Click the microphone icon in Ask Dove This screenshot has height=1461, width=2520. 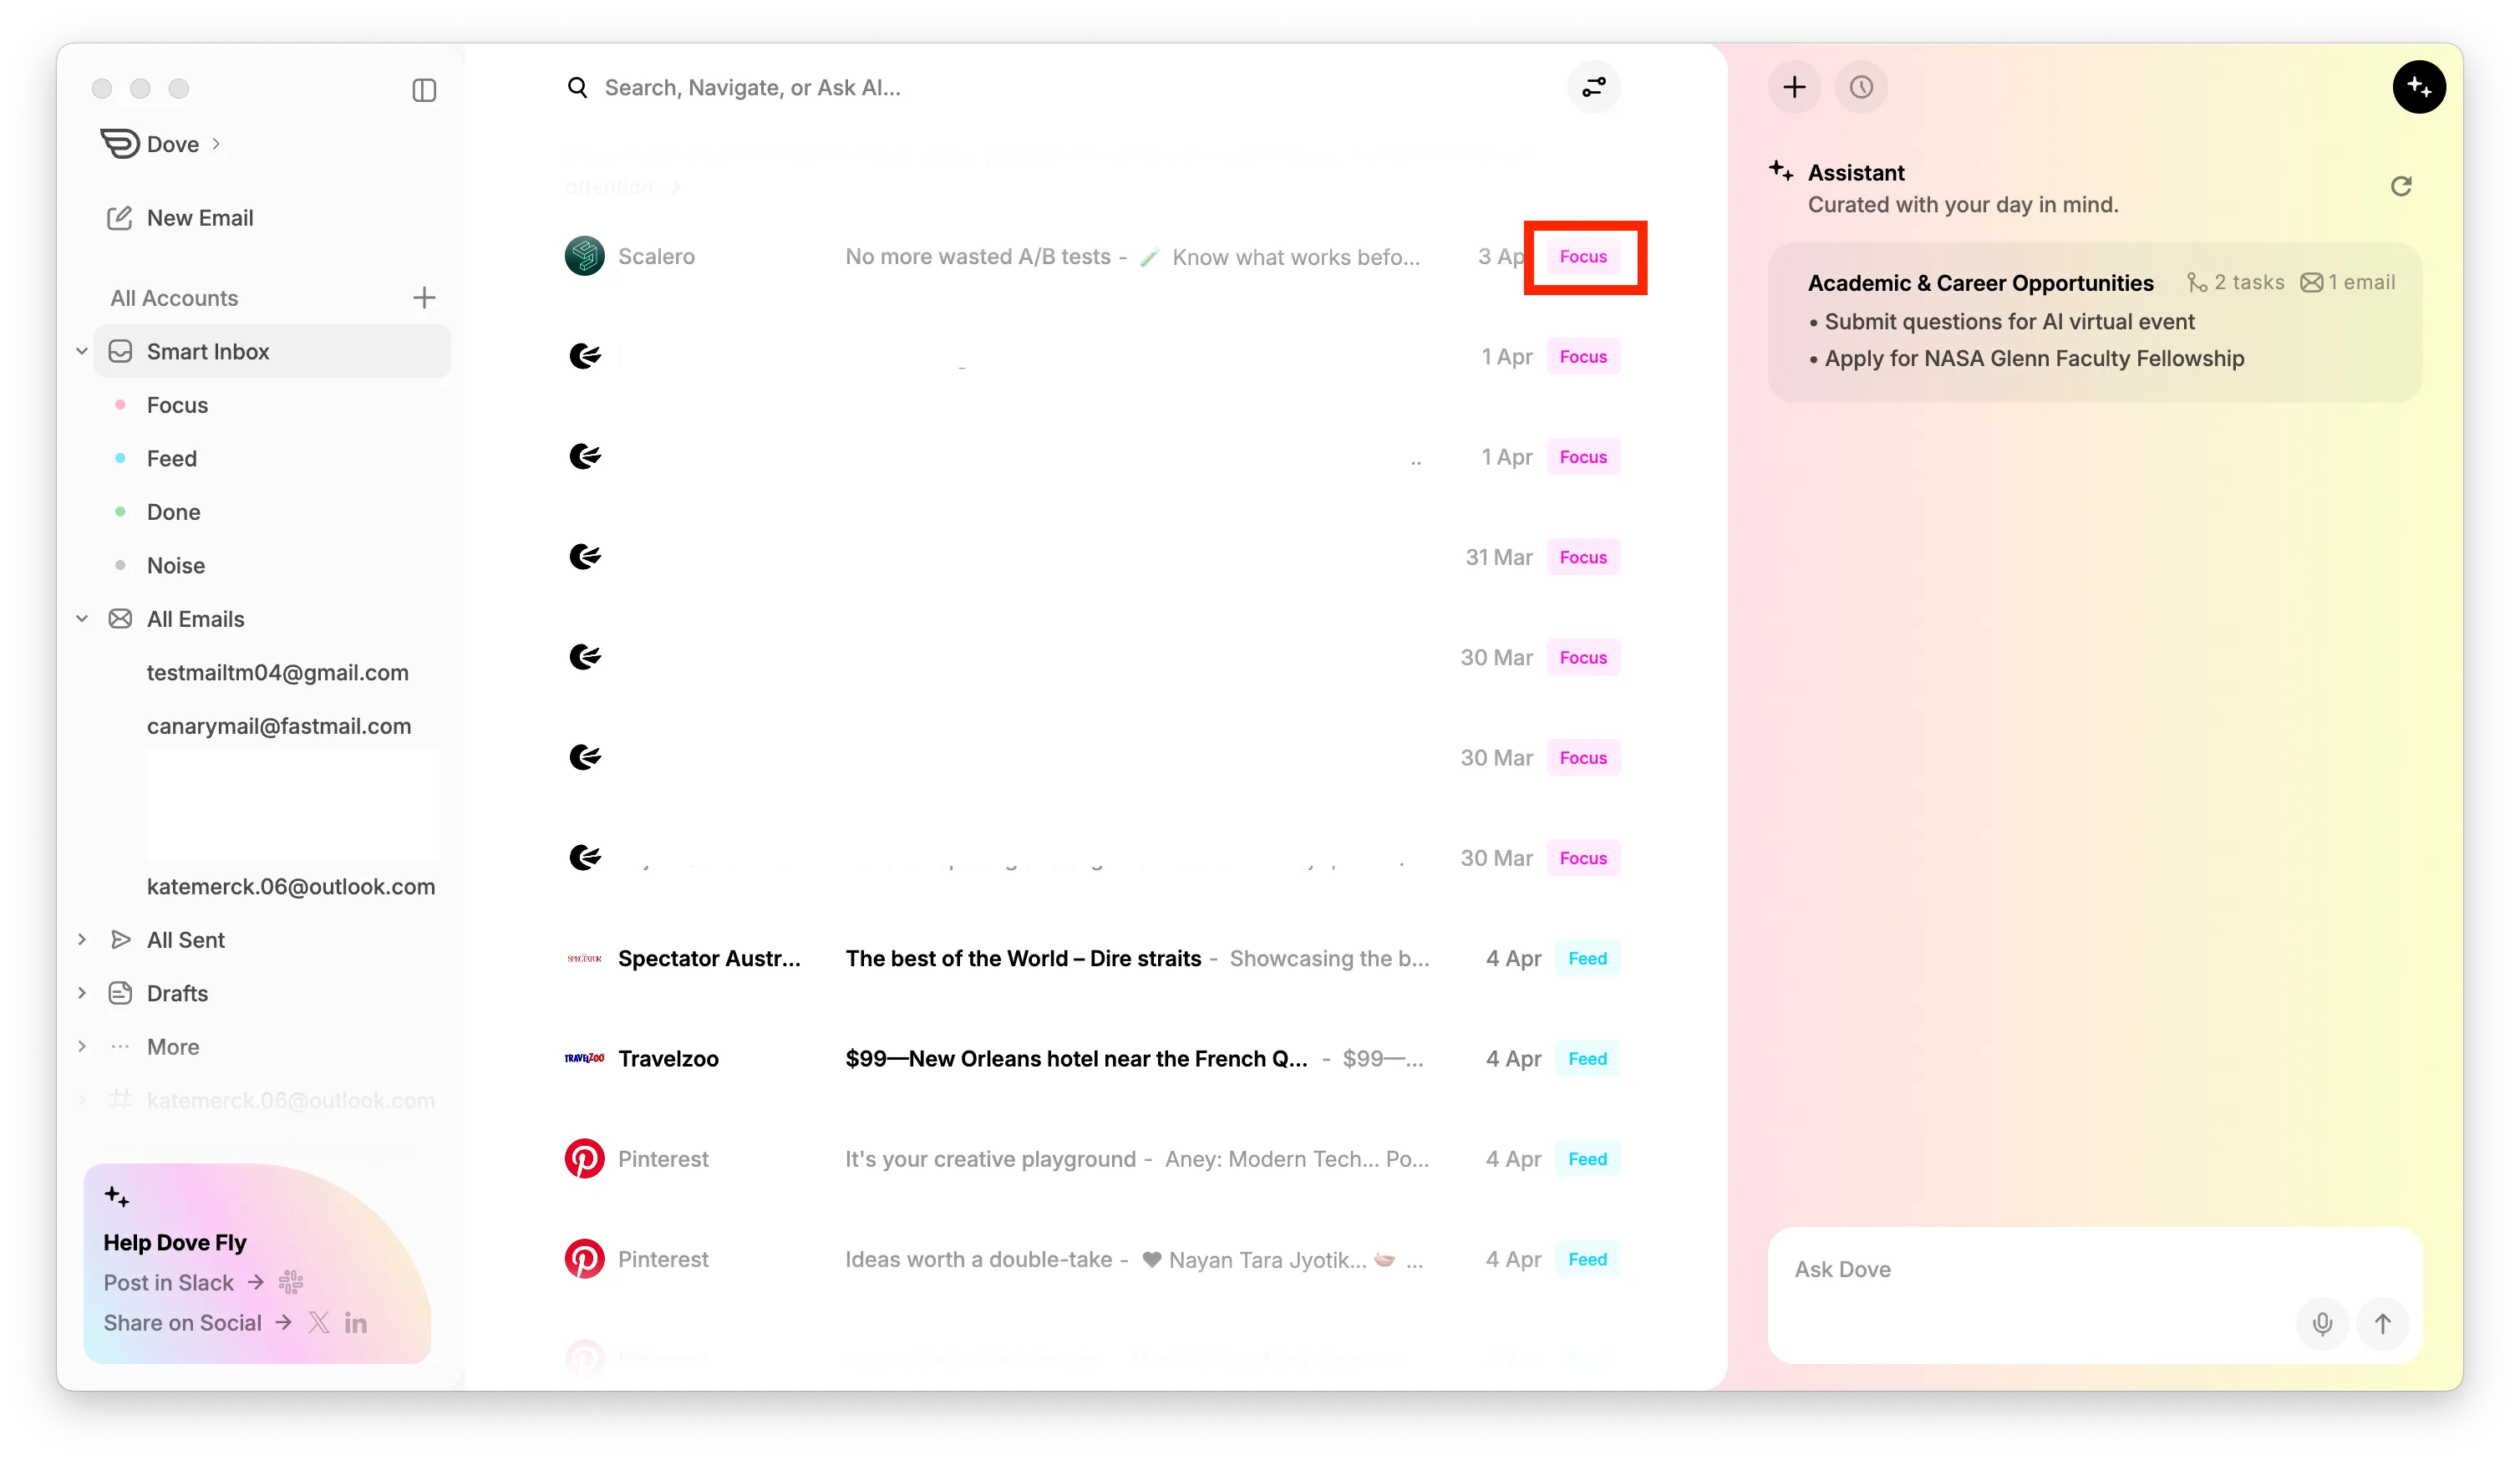tap(2322, 1323)
